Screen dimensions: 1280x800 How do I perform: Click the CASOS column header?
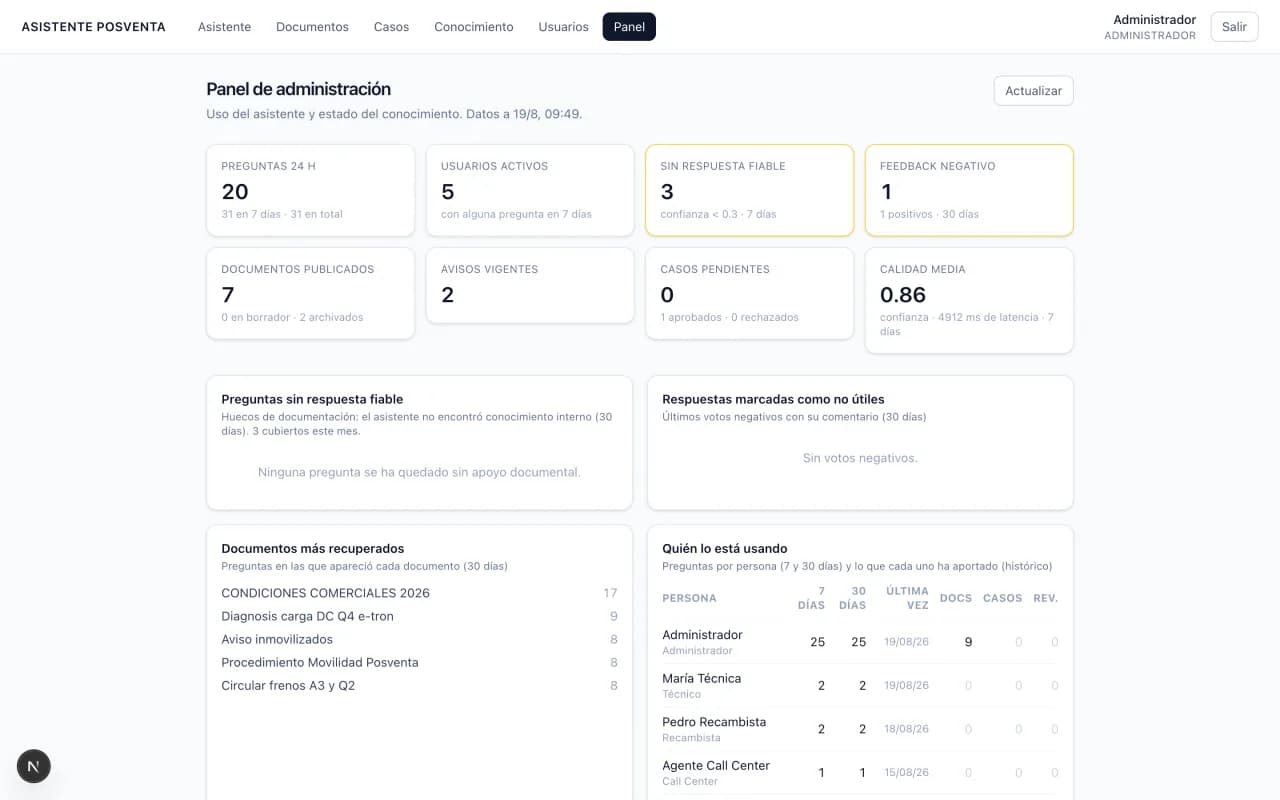click(1002, 598)
